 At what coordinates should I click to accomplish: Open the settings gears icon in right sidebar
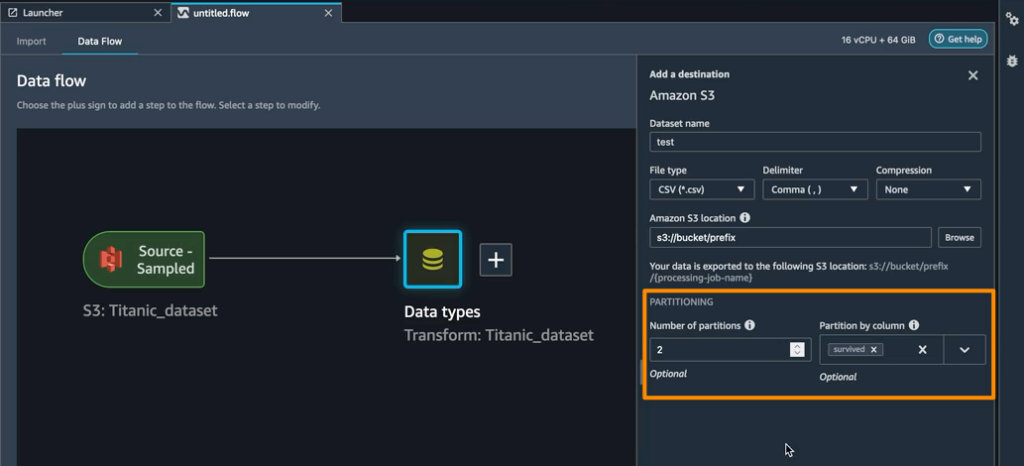[x=1012, y=20]
